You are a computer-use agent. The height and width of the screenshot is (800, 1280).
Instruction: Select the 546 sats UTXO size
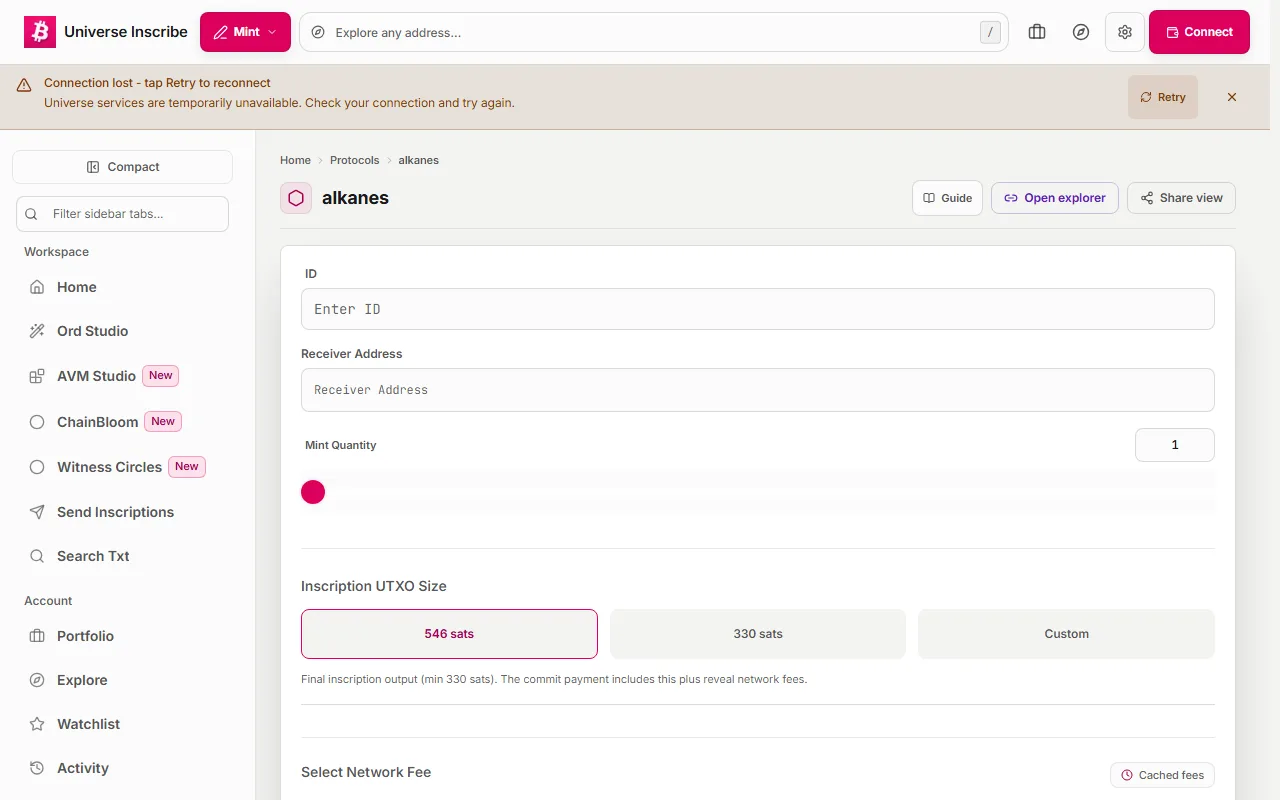click(x=449, y=634)
